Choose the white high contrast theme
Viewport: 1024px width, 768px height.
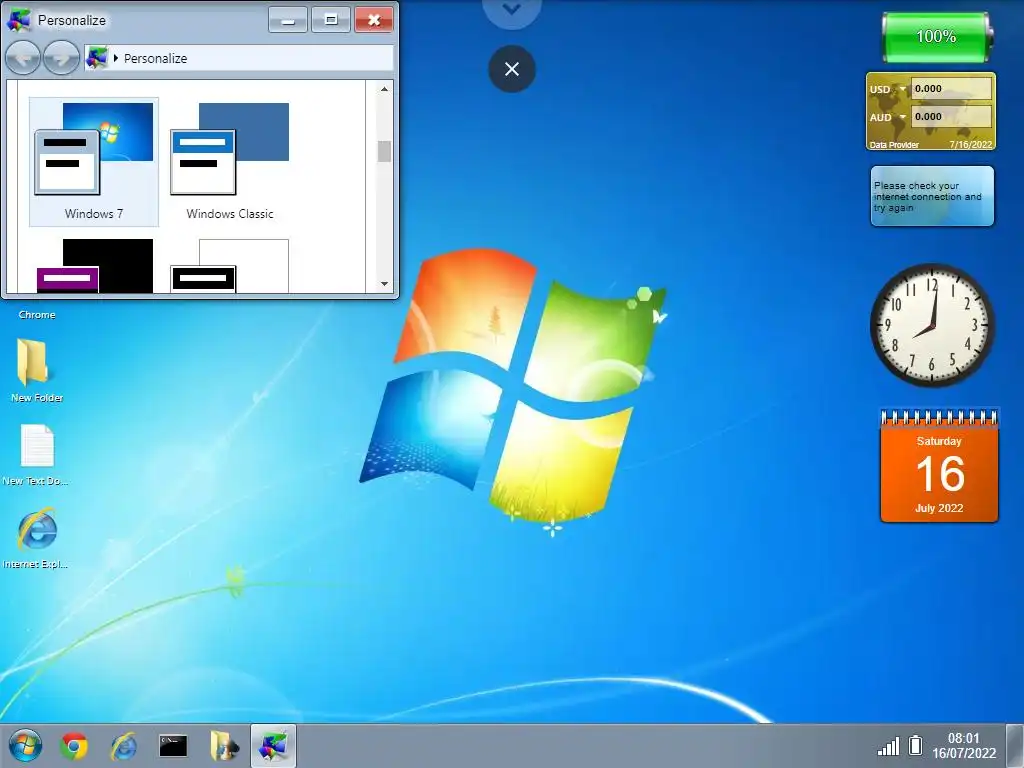pyautogui.click(x=230, y=266)
